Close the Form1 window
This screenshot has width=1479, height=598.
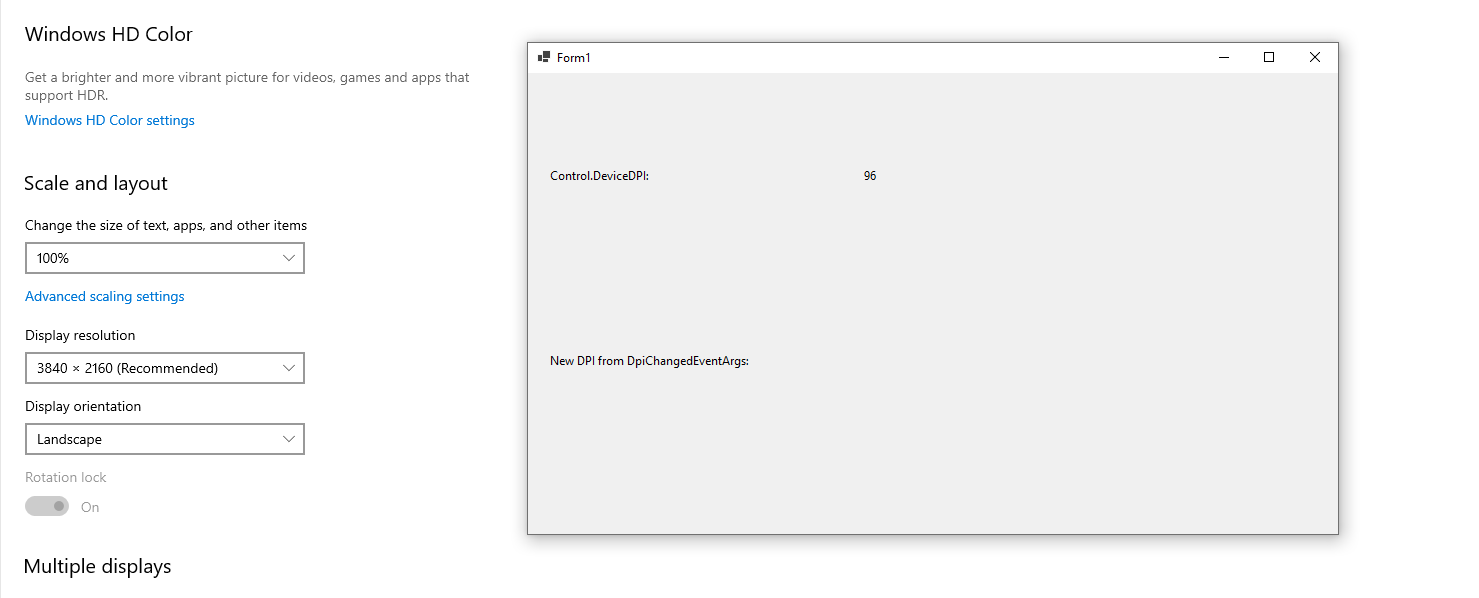pyautogui.click(x=1315, y=57)
